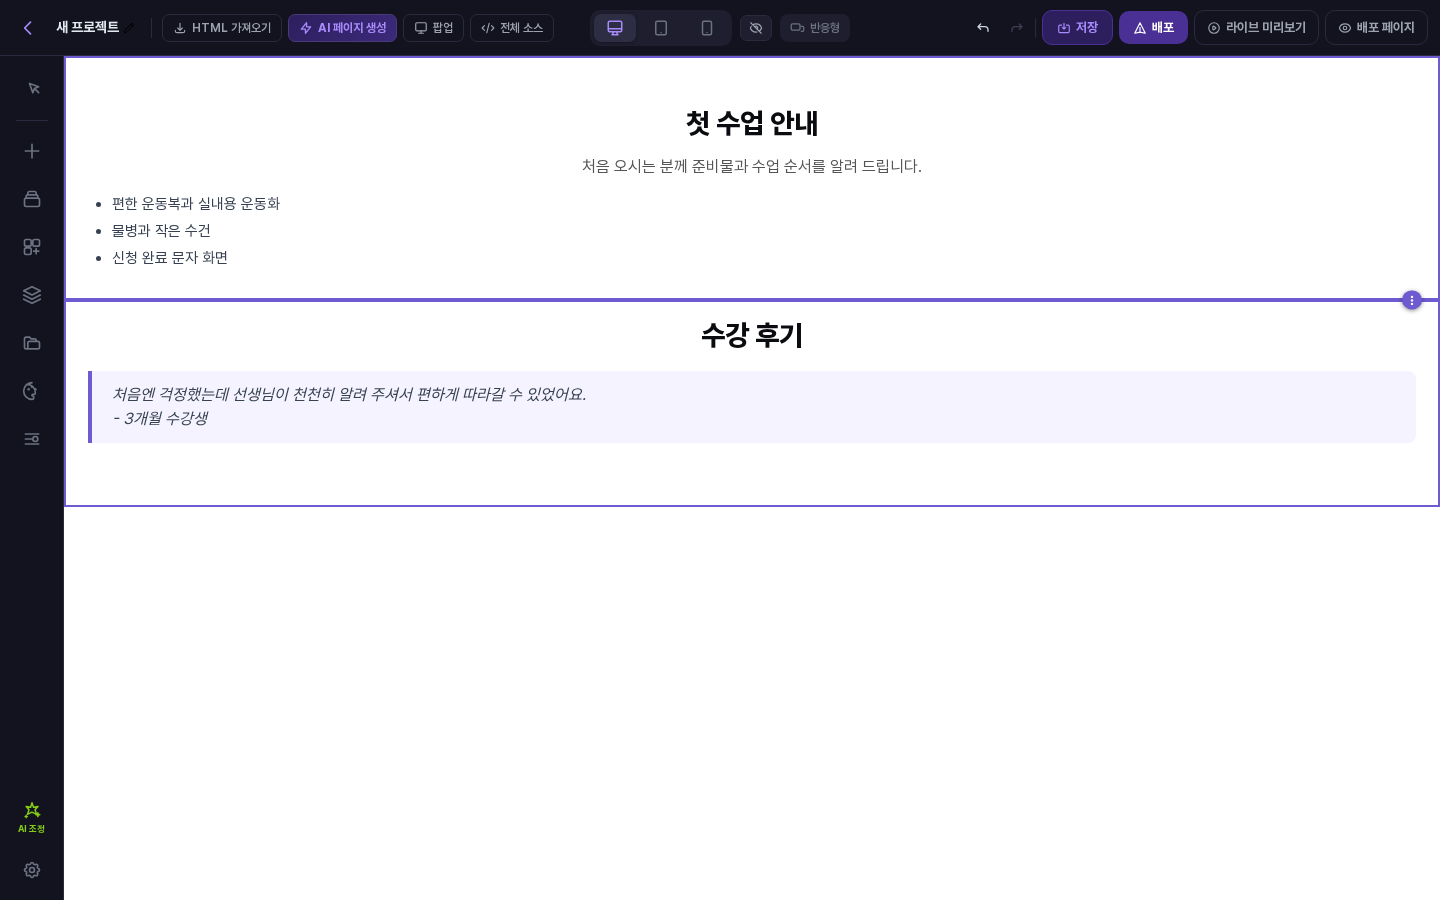Click the plus add element icon
The height and width of the screenshot is (900, 1440).
point(32,151)
